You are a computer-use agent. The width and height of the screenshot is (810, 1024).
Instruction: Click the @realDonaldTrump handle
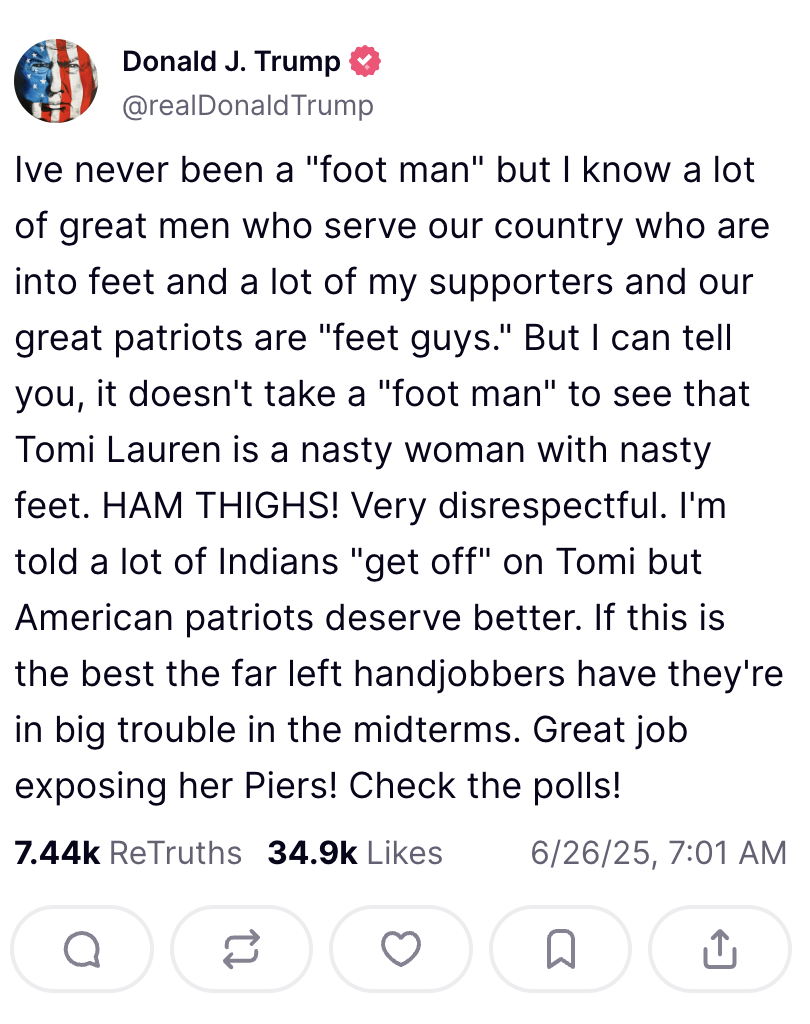click(247, 106)
